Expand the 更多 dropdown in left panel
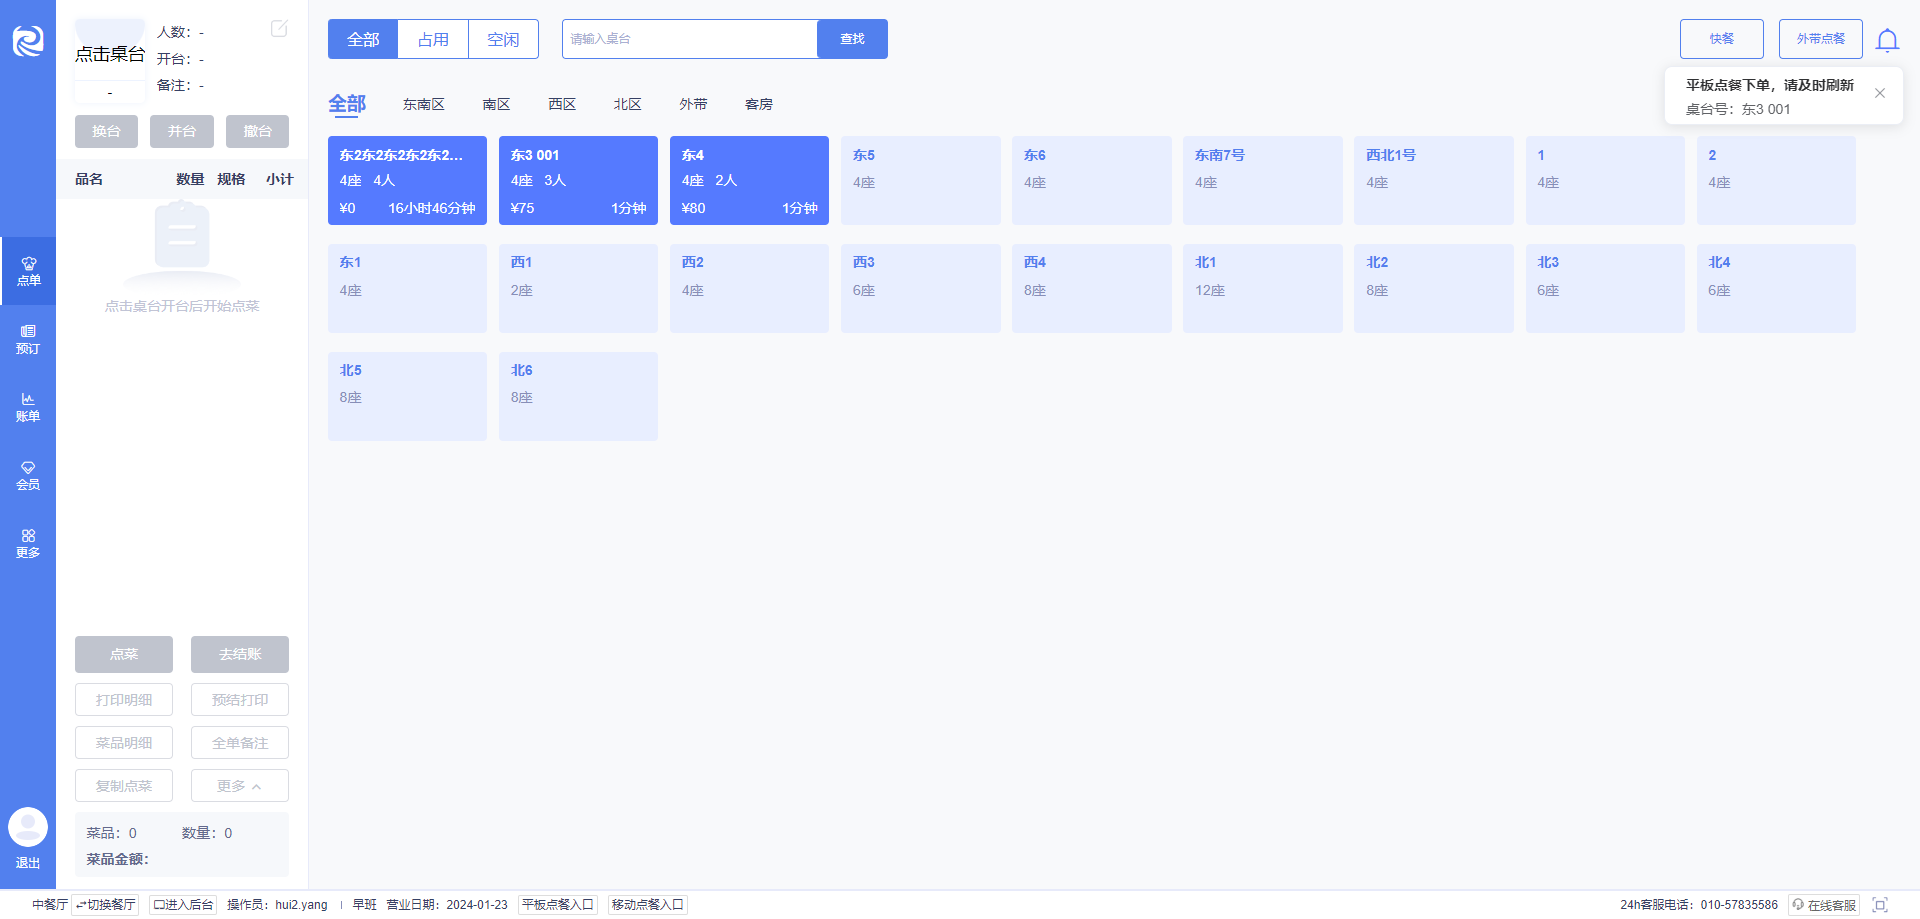Image resolution: width=1920 pixels, height=919 pixels. pos(240,786)
